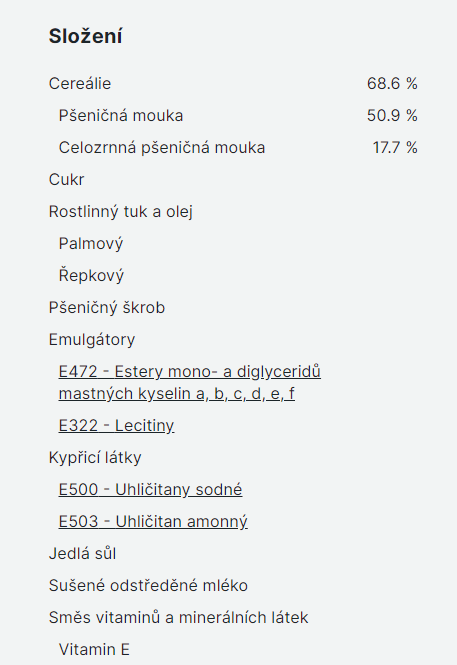Click the 68.6 % value

[392, 84]
